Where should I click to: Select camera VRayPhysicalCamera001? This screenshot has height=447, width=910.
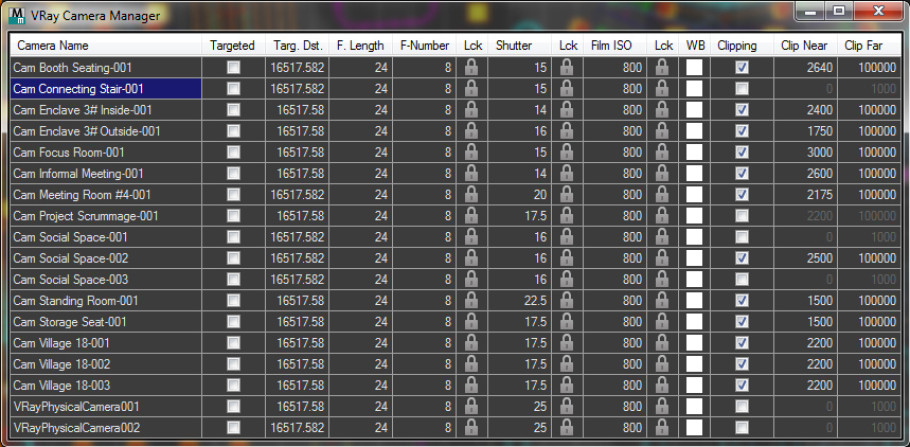coord(106,407)
